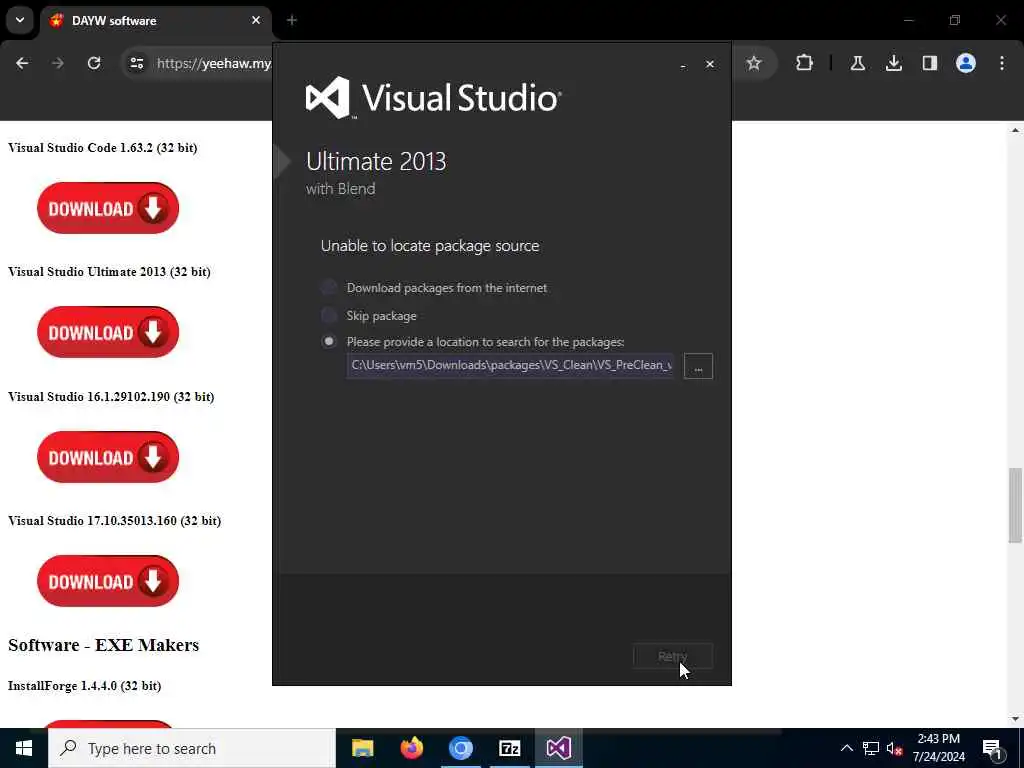Expand the tab search dropdown in Chrome
This screenshot has width=1024, height=768.
[20, 20]
